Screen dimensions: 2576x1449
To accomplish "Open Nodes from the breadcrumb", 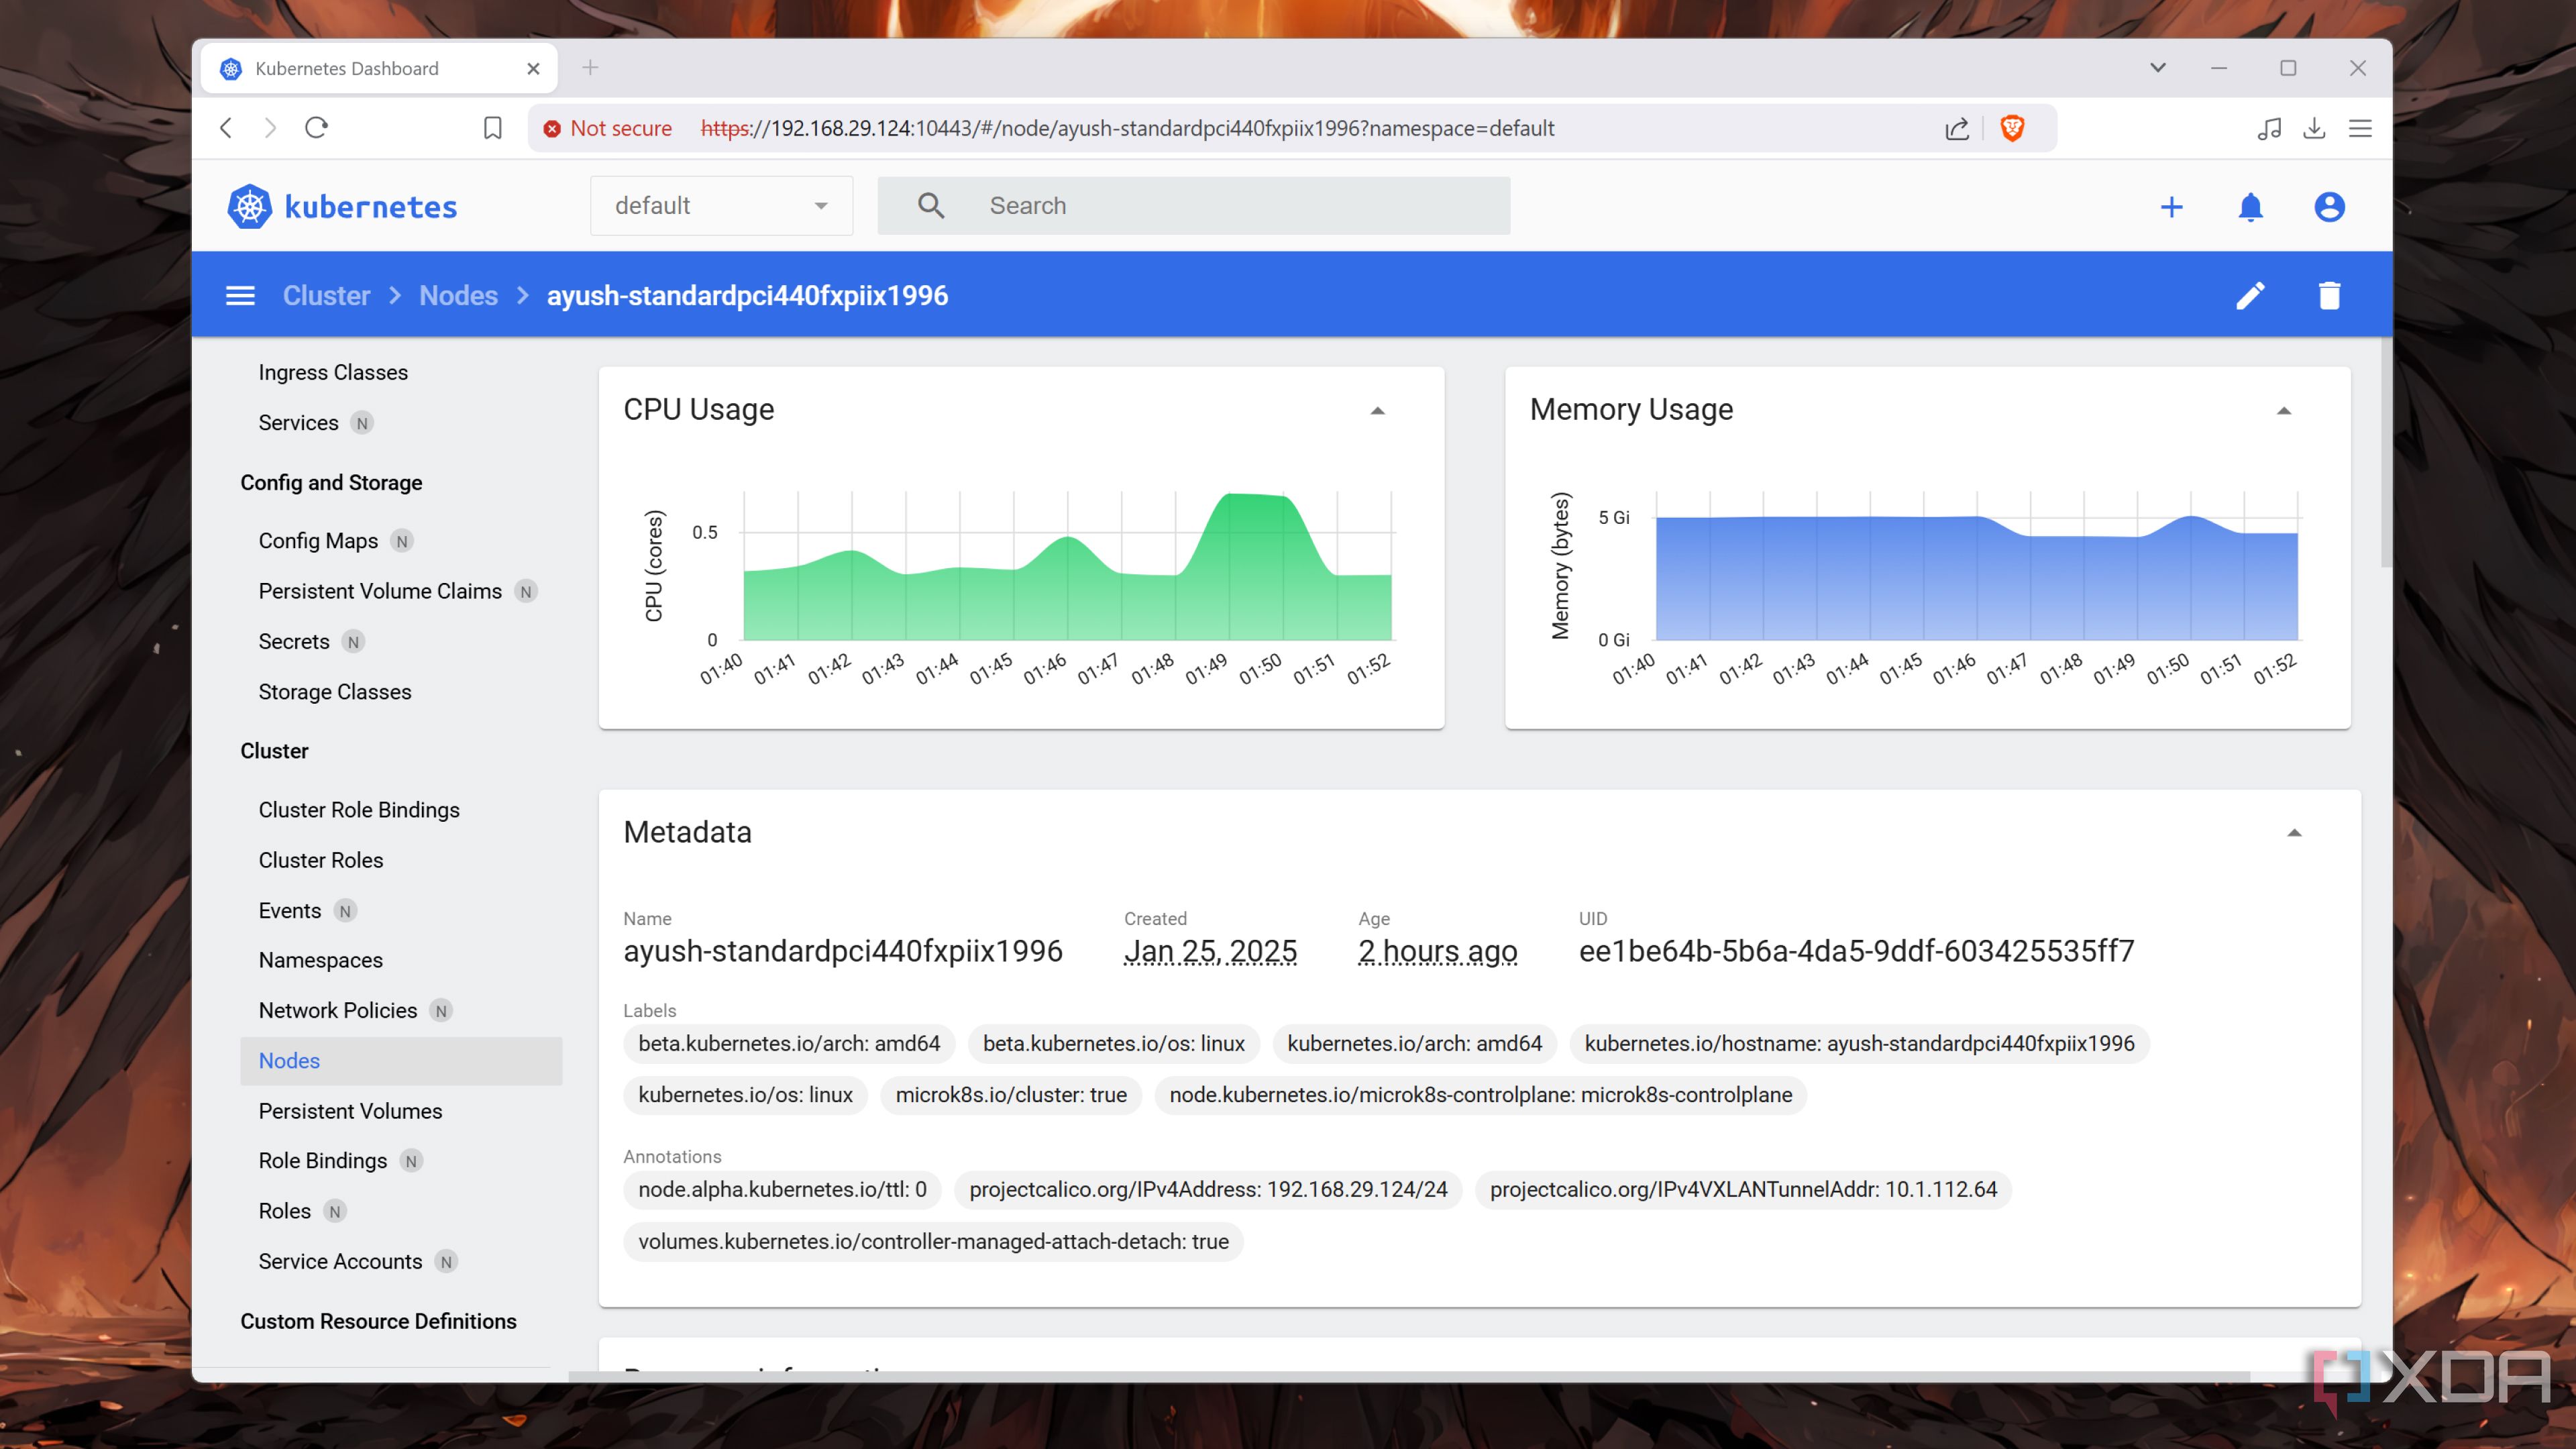I will click(458, 295).
